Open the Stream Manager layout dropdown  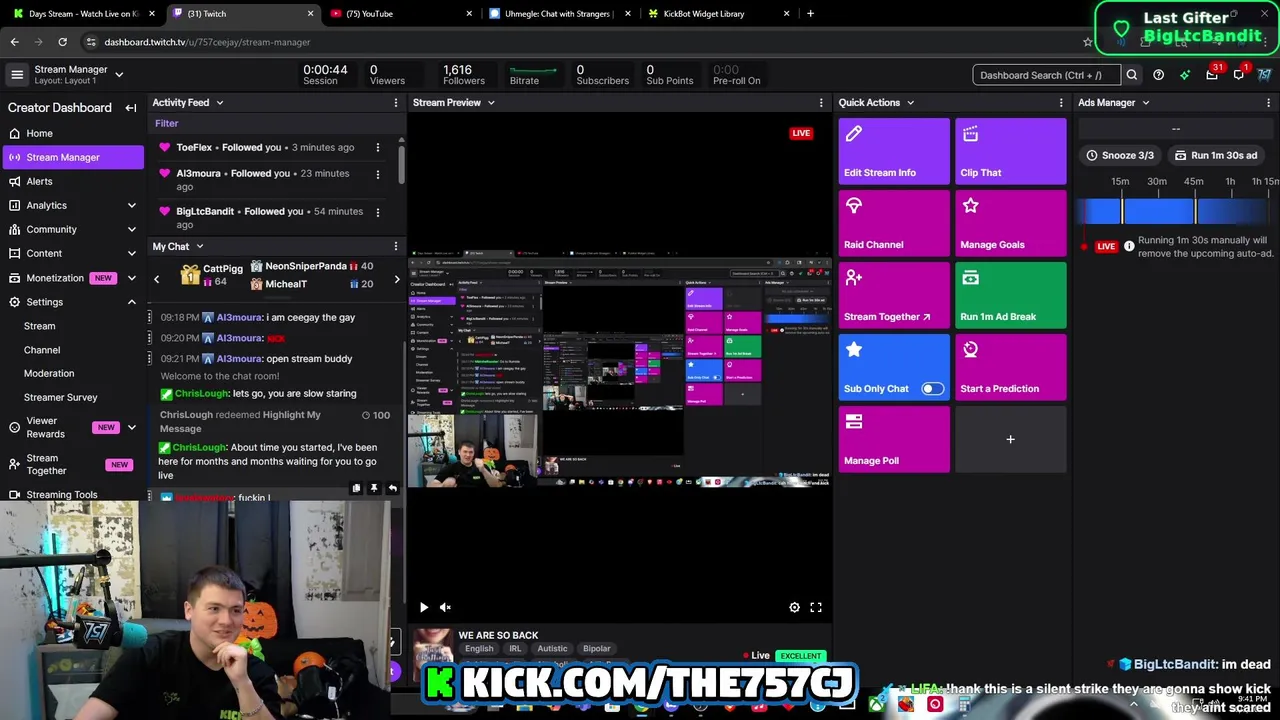[x=119, y=74]
